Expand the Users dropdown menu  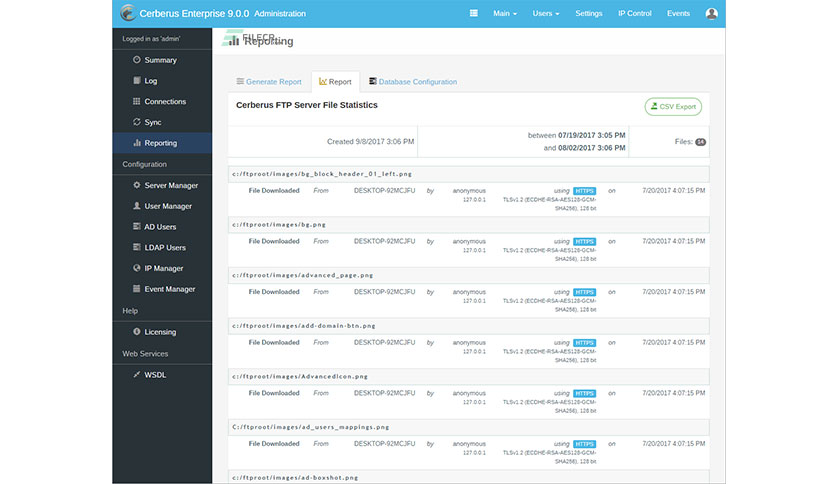(545, 13)
